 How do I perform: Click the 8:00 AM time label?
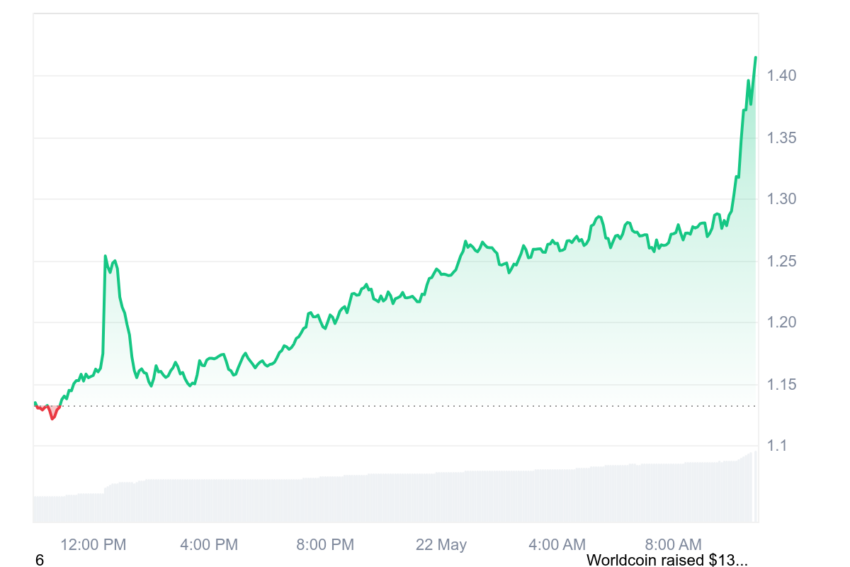pyautogui.click(x=673, y=544)
